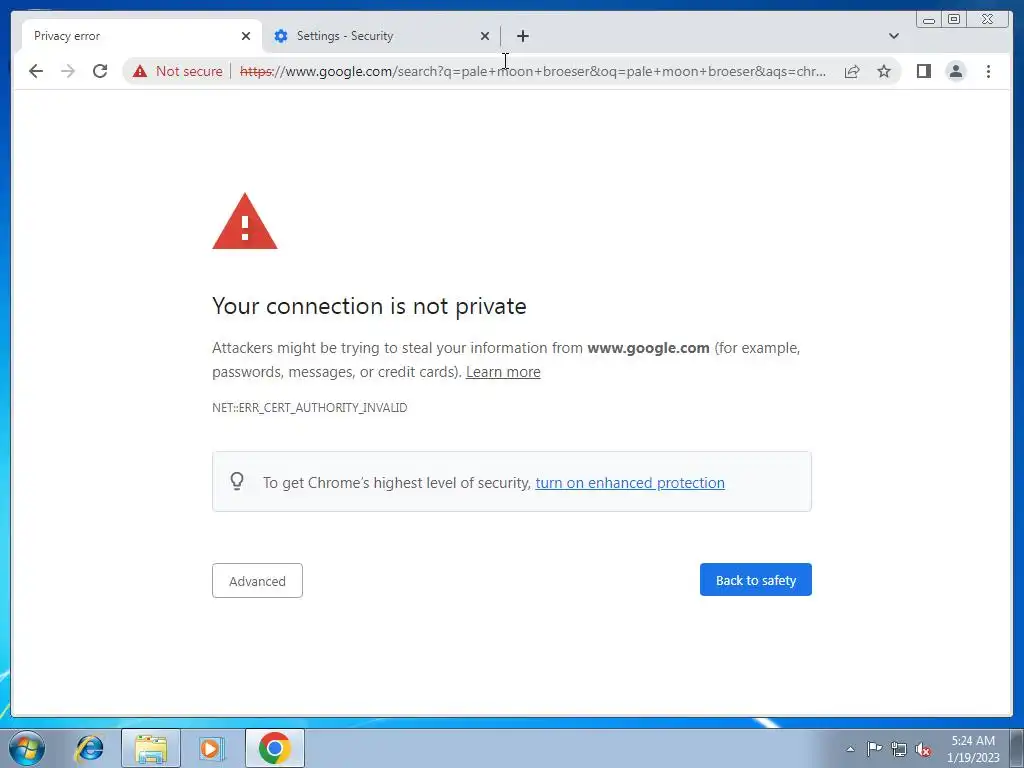Open the Chrome three-dot menu
The image size is (1024, 768).
pos(988,71)
